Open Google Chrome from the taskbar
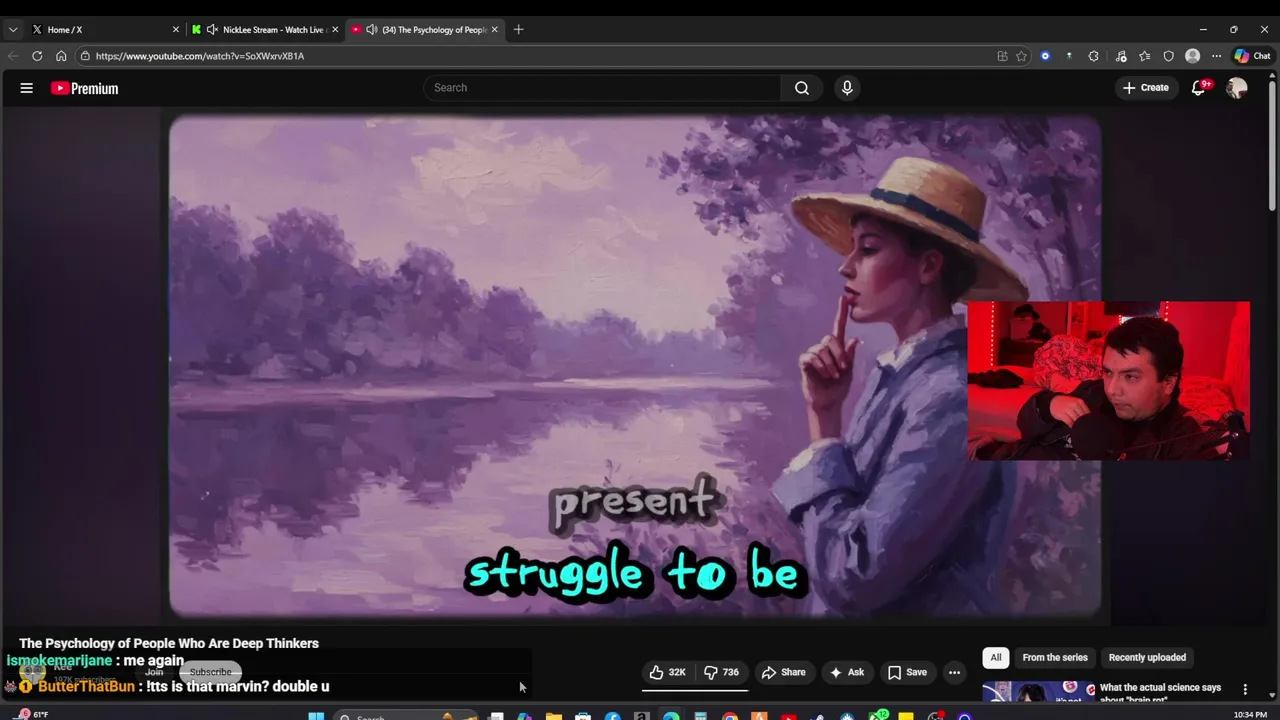1280x720 pixels. tap(730, 716)
